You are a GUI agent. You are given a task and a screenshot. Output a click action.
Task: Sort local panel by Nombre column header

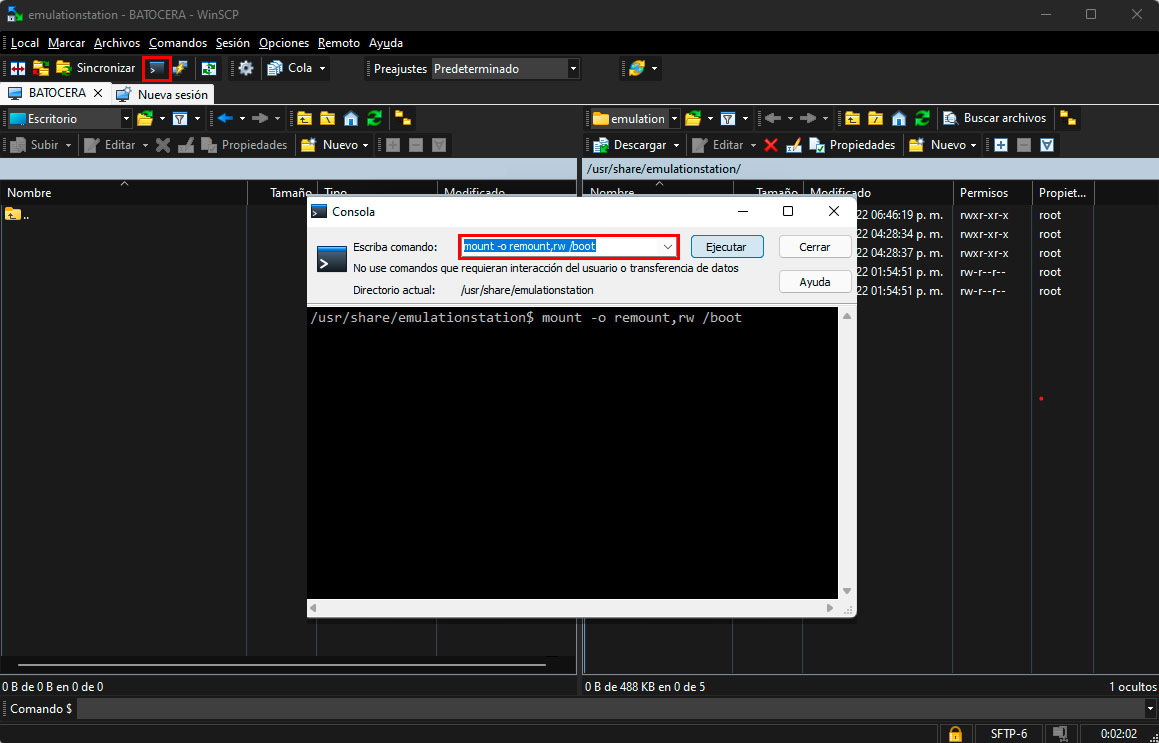click(x=123, y=192)
